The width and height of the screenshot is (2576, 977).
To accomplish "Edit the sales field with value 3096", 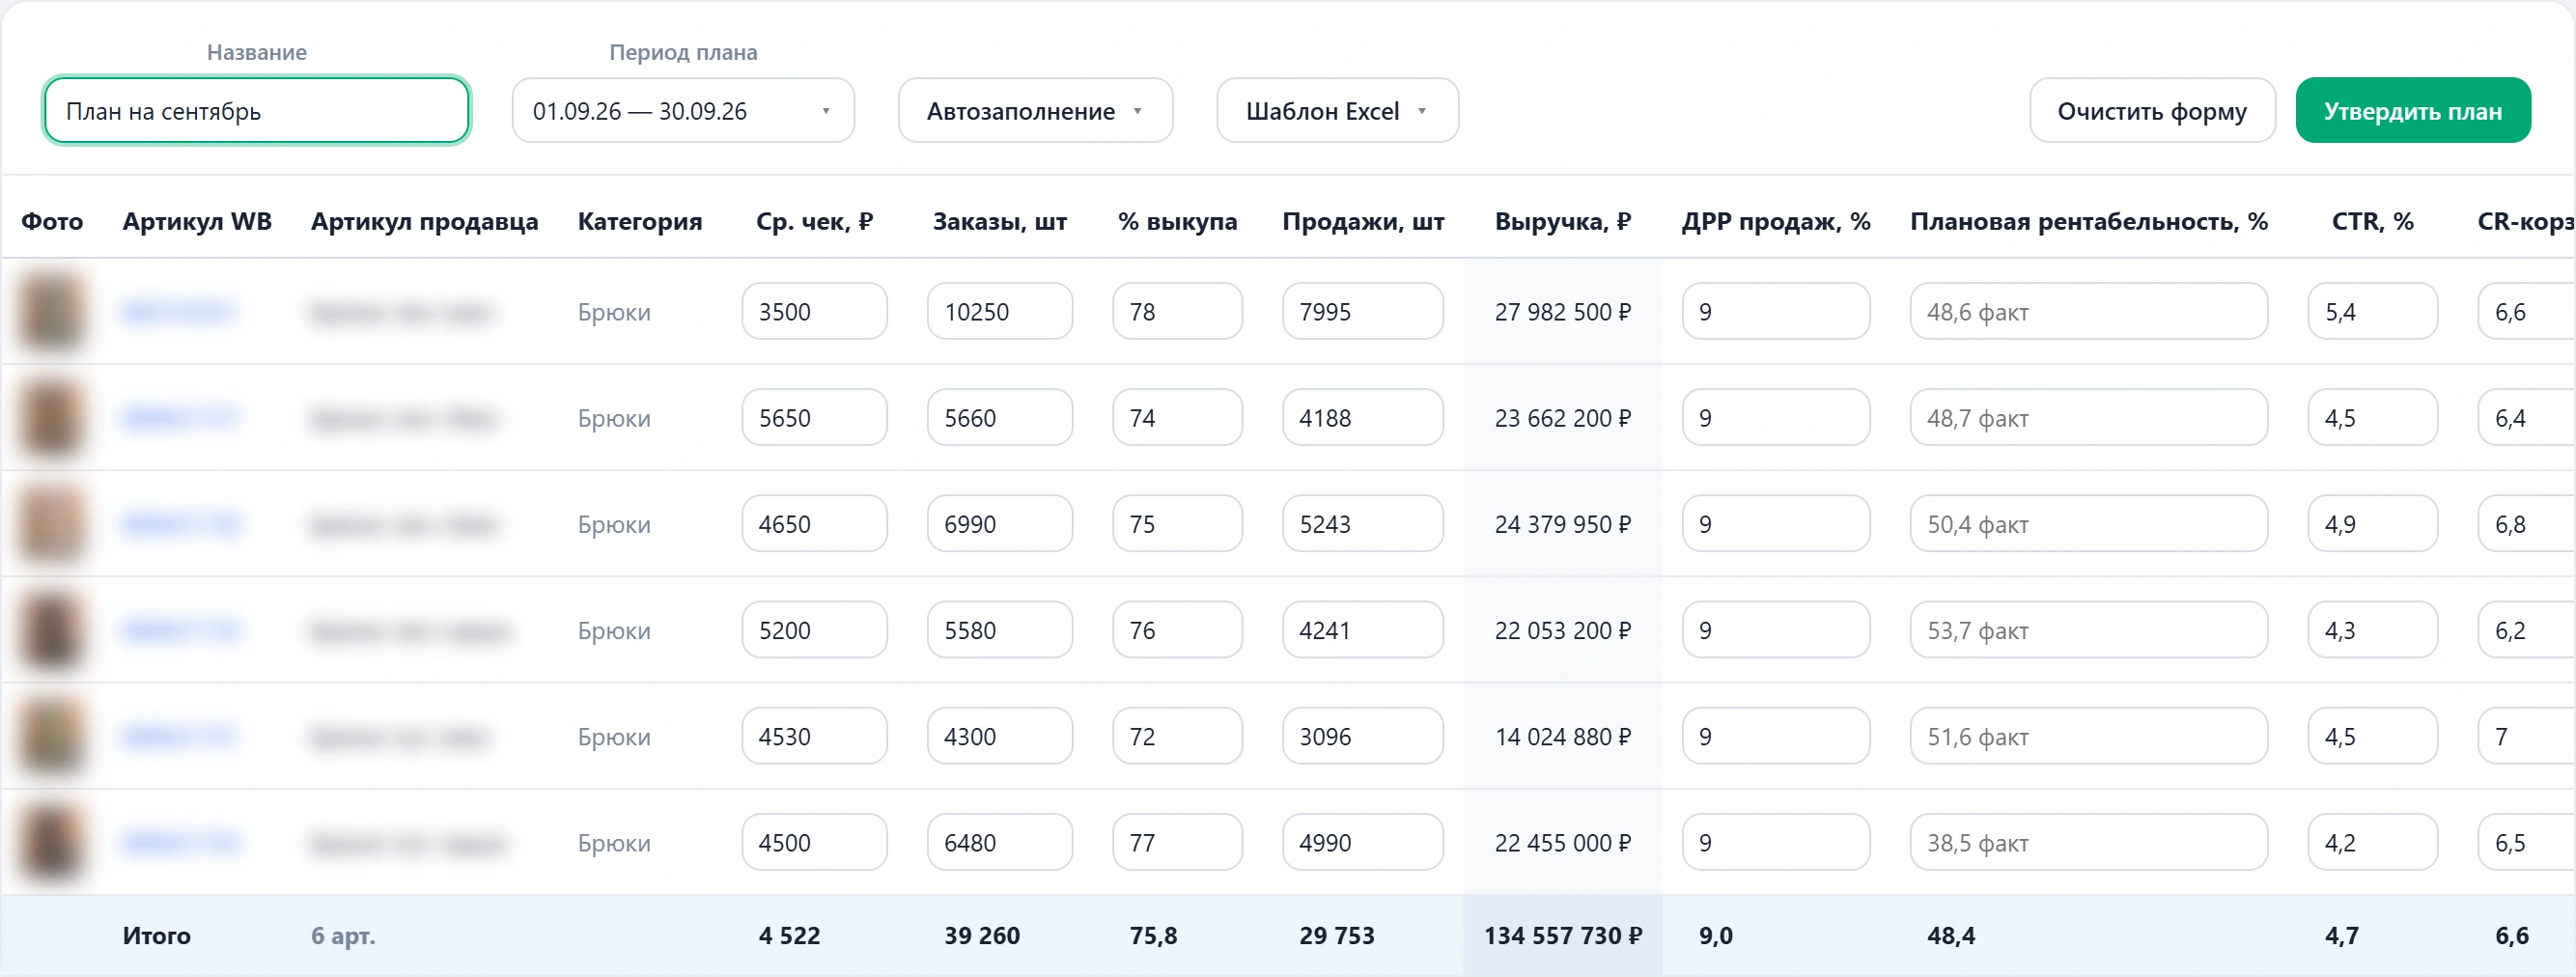I will coord(1363,737).
